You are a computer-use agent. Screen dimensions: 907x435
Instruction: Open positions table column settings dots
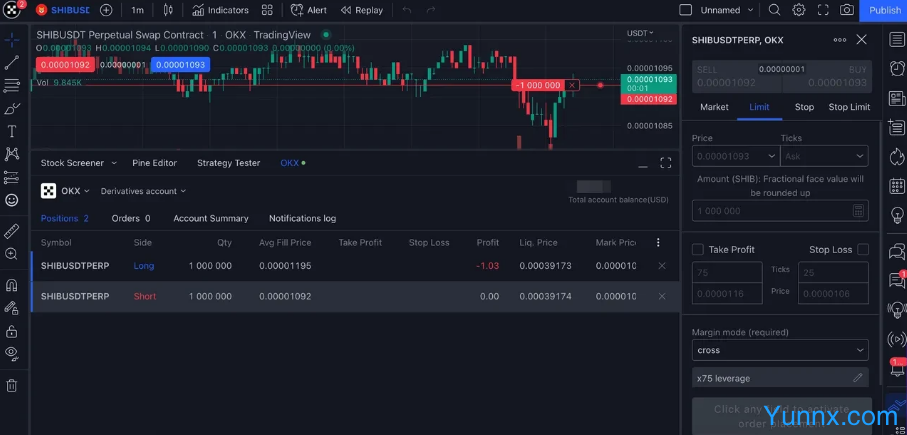click(658, 242)
